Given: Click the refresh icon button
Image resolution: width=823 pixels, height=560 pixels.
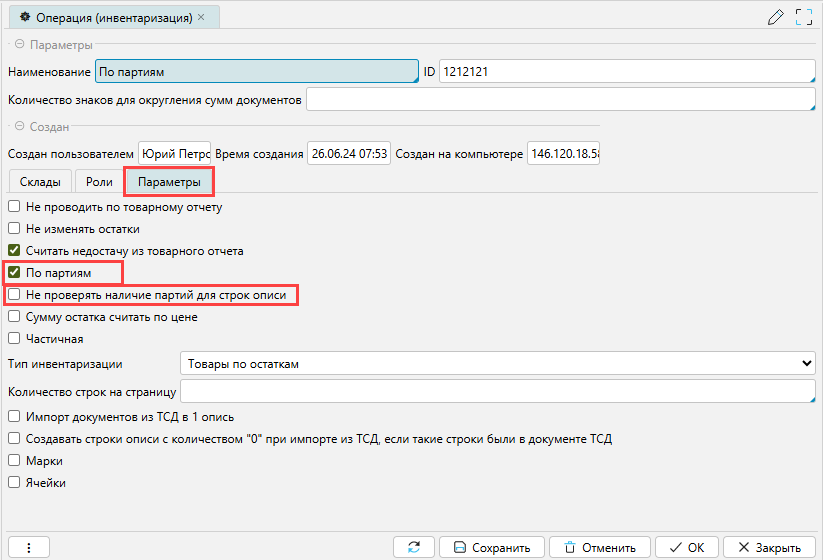Looking at the screenshot, I should (x=413, y=547).
